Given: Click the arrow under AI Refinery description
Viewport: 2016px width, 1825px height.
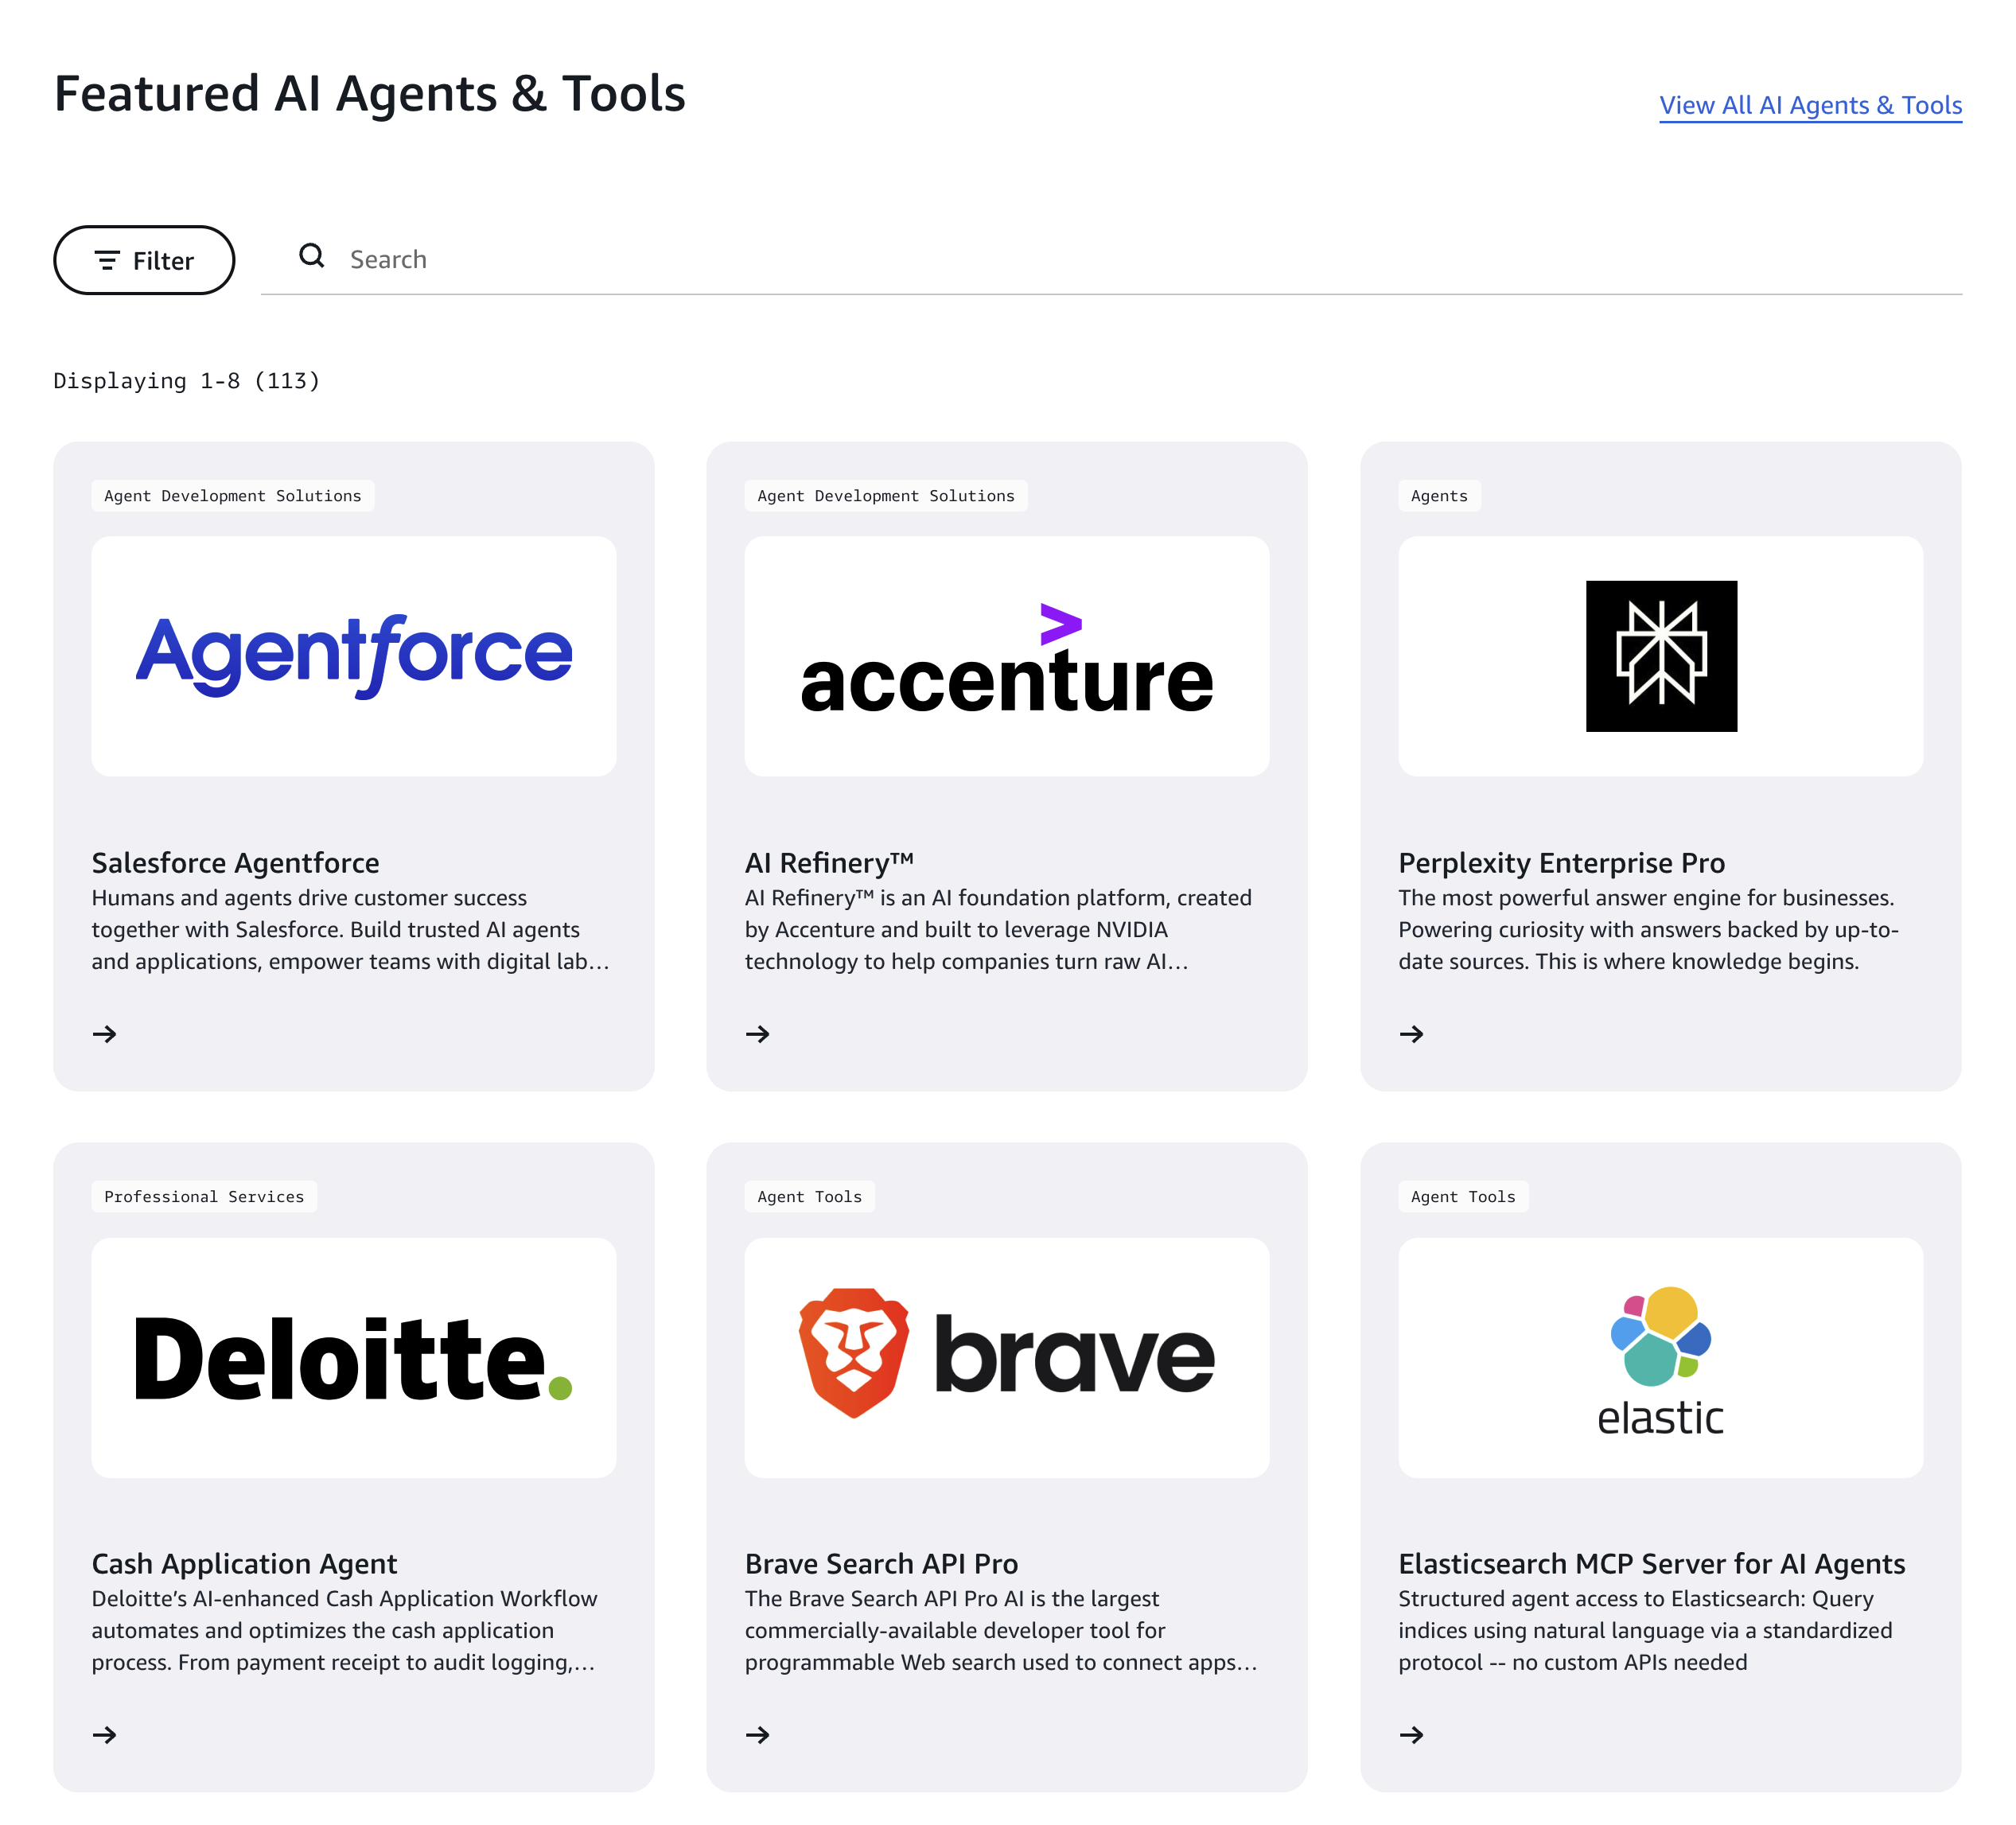Looking at the screenshot, I should point(757,1034).
